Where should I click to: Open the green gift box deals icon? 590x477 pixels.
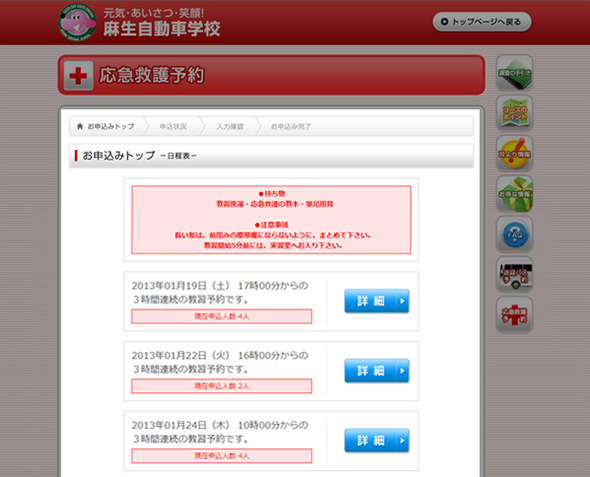(x=514, y=194)
